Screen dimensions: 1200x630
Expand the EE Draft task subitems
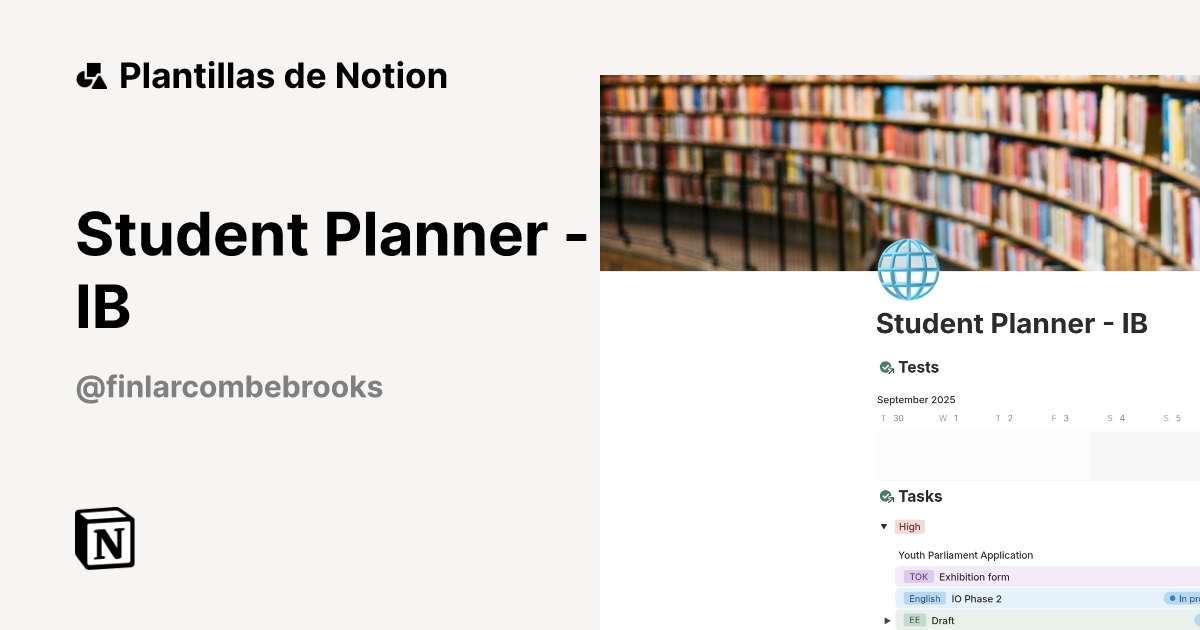pyautogui.click(x=887, y=620)
